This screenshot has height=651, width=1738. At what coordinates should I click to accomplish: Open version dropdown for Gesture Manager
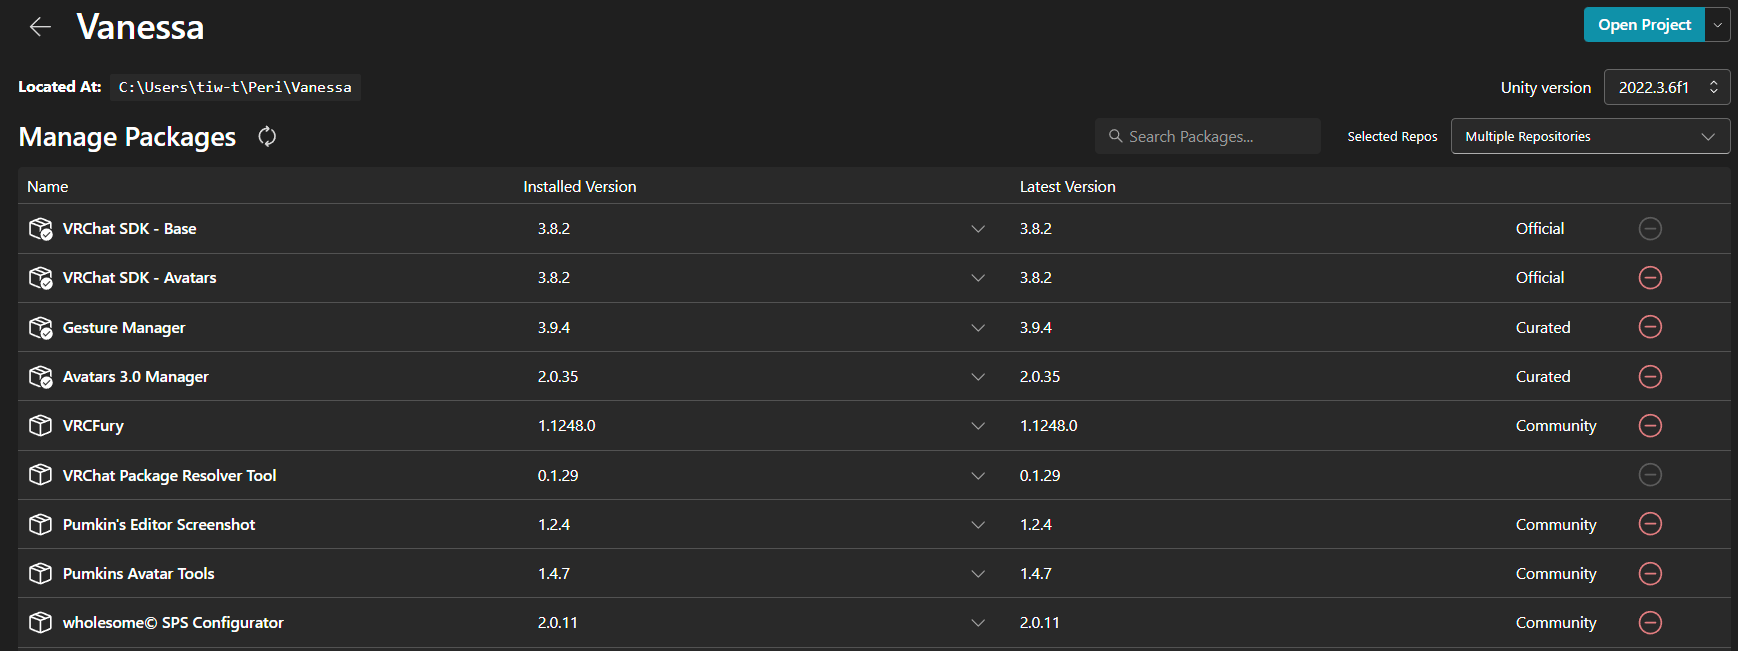(978, 328)
